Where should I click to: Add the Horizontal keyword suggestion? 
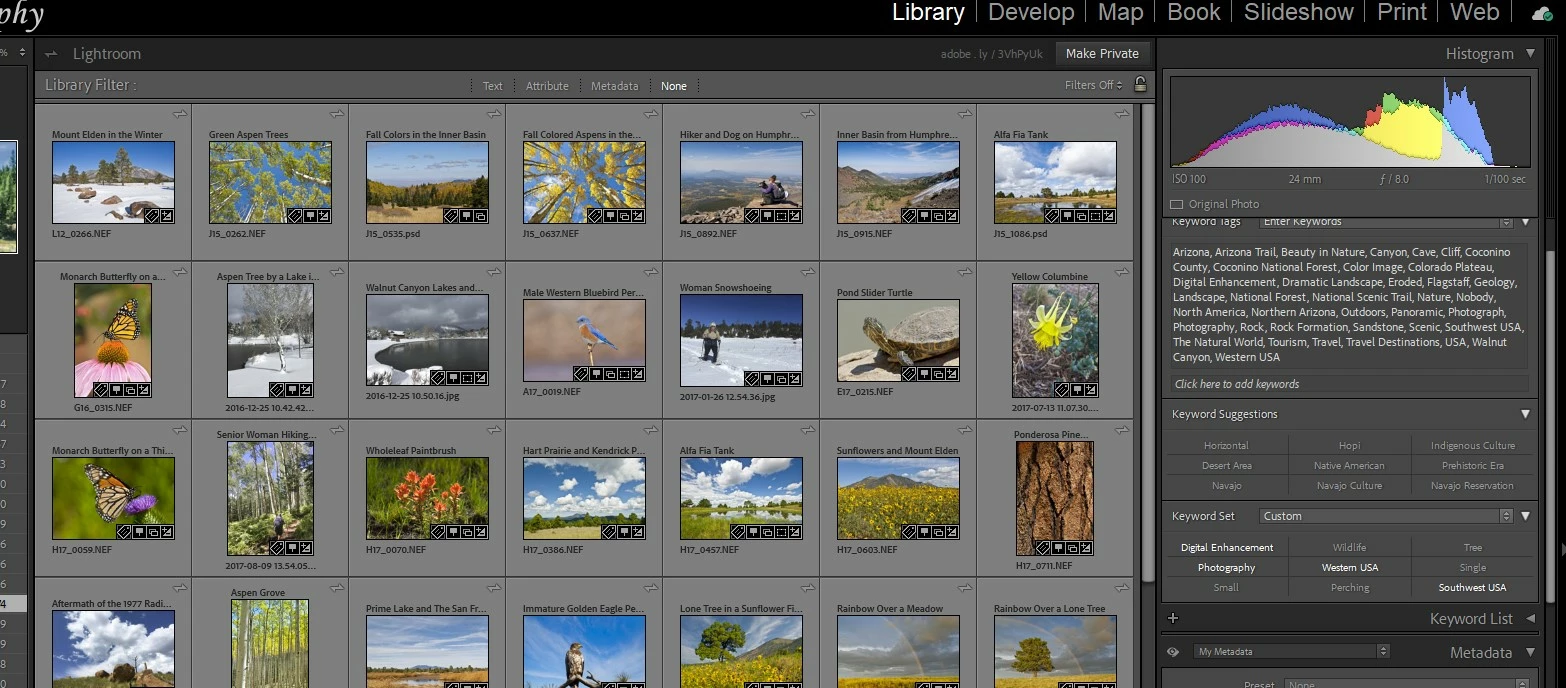coord(1226,445)
